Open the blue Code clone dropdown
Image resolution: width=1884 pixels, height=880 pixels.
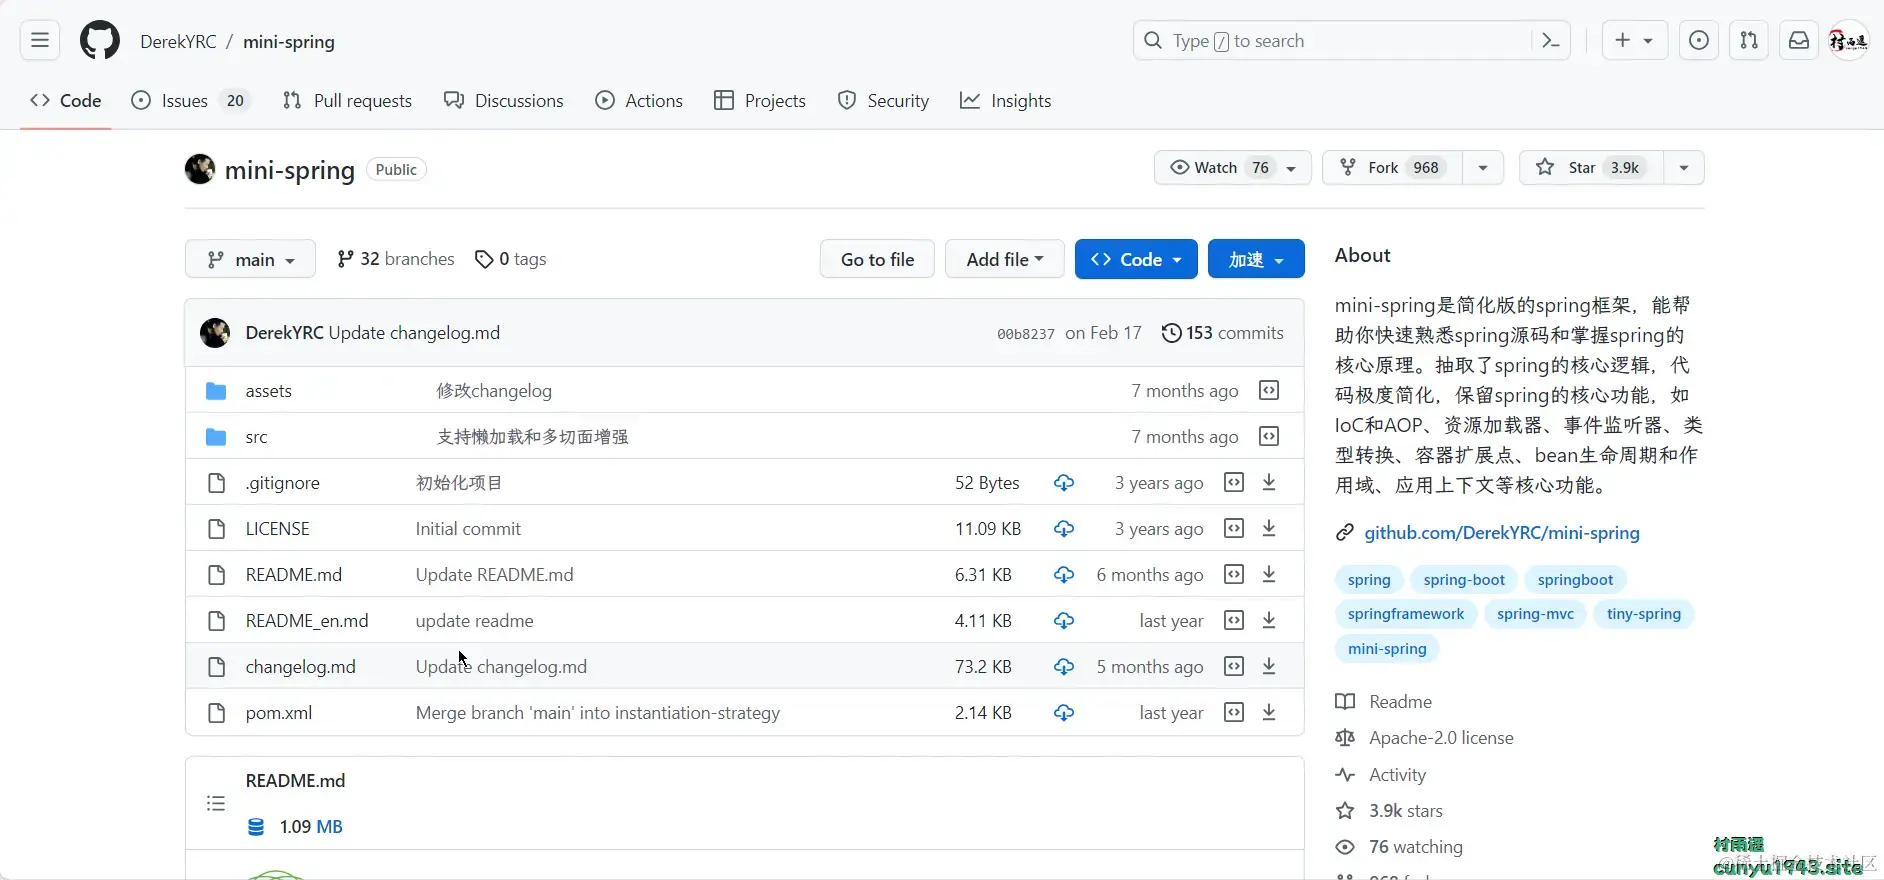[1136, 259]
